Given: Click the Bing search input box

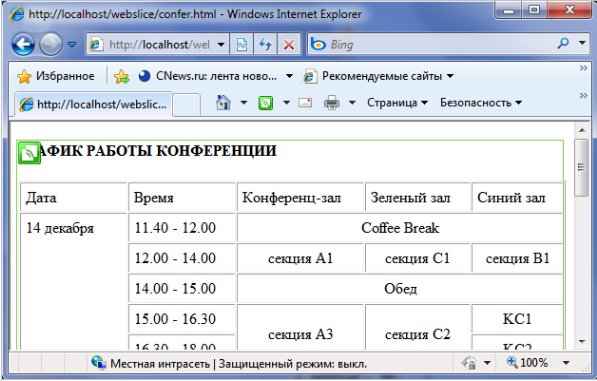Looking at the screenshot, I should (x=430, y=45).
